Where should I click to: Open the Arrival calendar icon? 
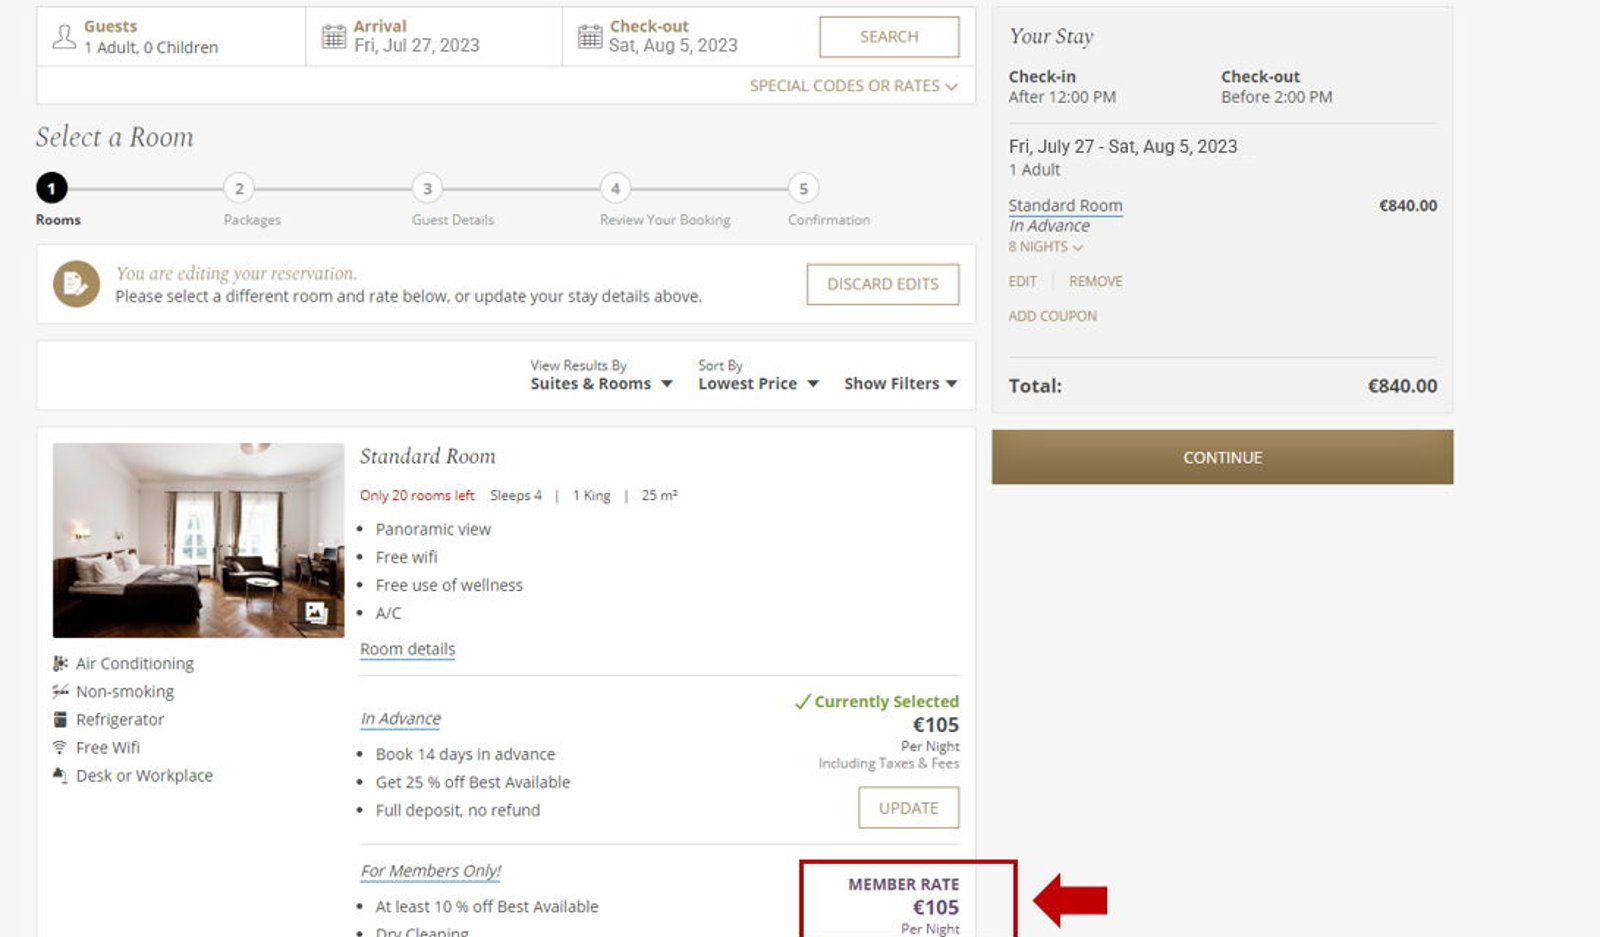point(333,37)
